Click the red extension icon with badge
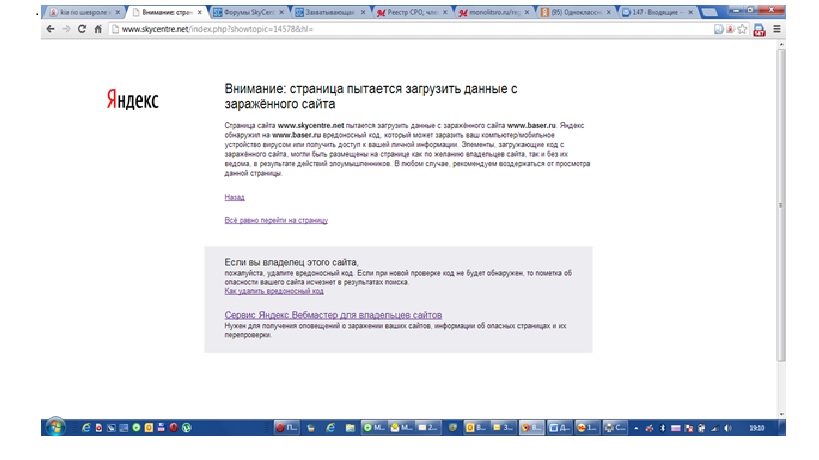Viewport: 819px width, 460px height. tap(759, 30)
